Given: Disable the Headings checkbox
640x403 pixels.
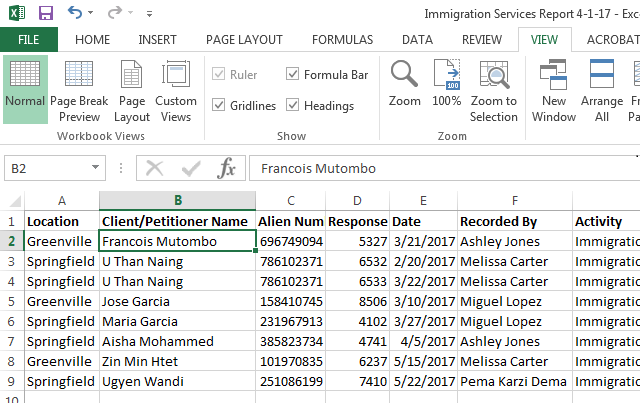Looking at the screenshot, I should pos(293,106).
